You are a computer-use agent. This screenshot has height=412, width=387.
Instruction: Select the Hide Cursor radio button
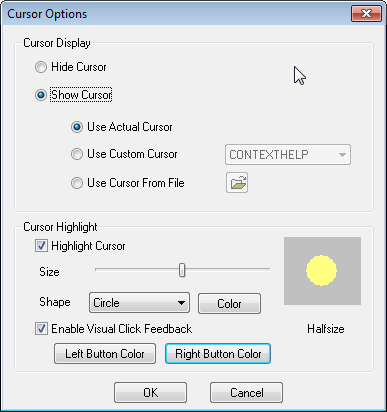point(41,67)
